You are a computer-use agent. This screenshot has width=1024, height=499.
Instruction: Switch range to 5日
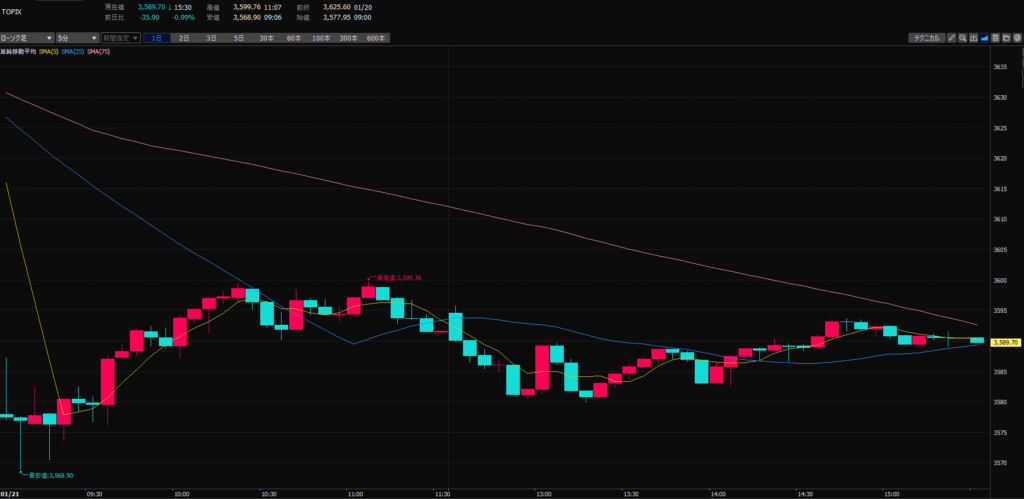pos(238,37)
